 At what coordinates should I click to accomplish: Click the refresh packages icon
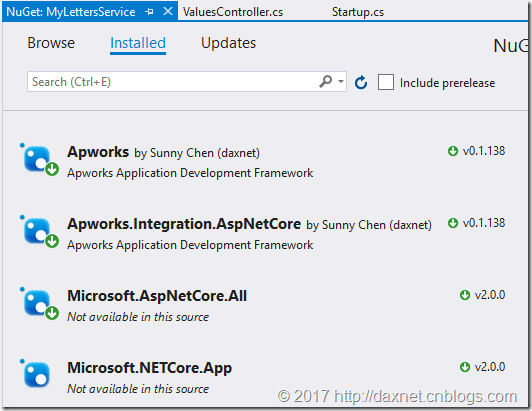[x=361, y=82]
